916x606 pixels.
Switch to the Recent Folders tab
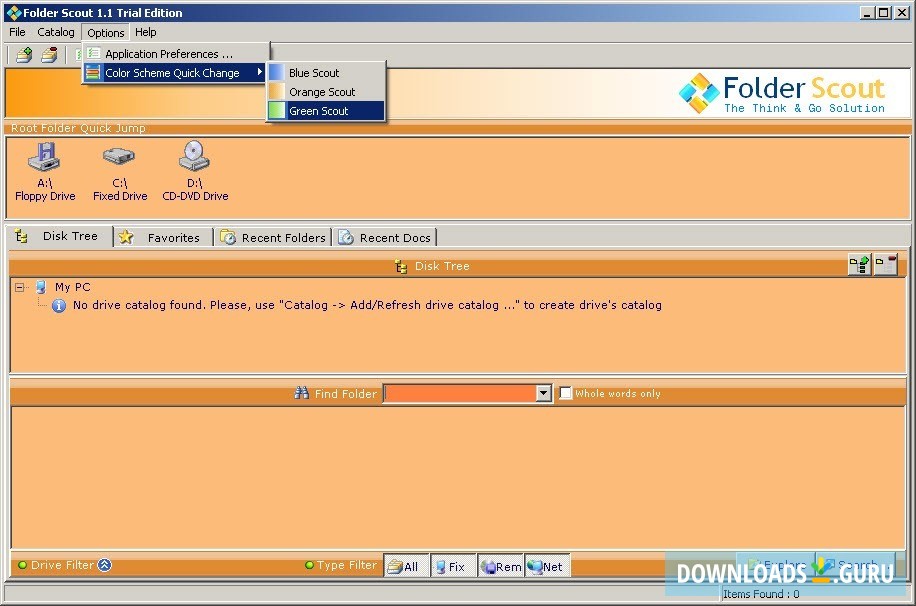[273, 237]
